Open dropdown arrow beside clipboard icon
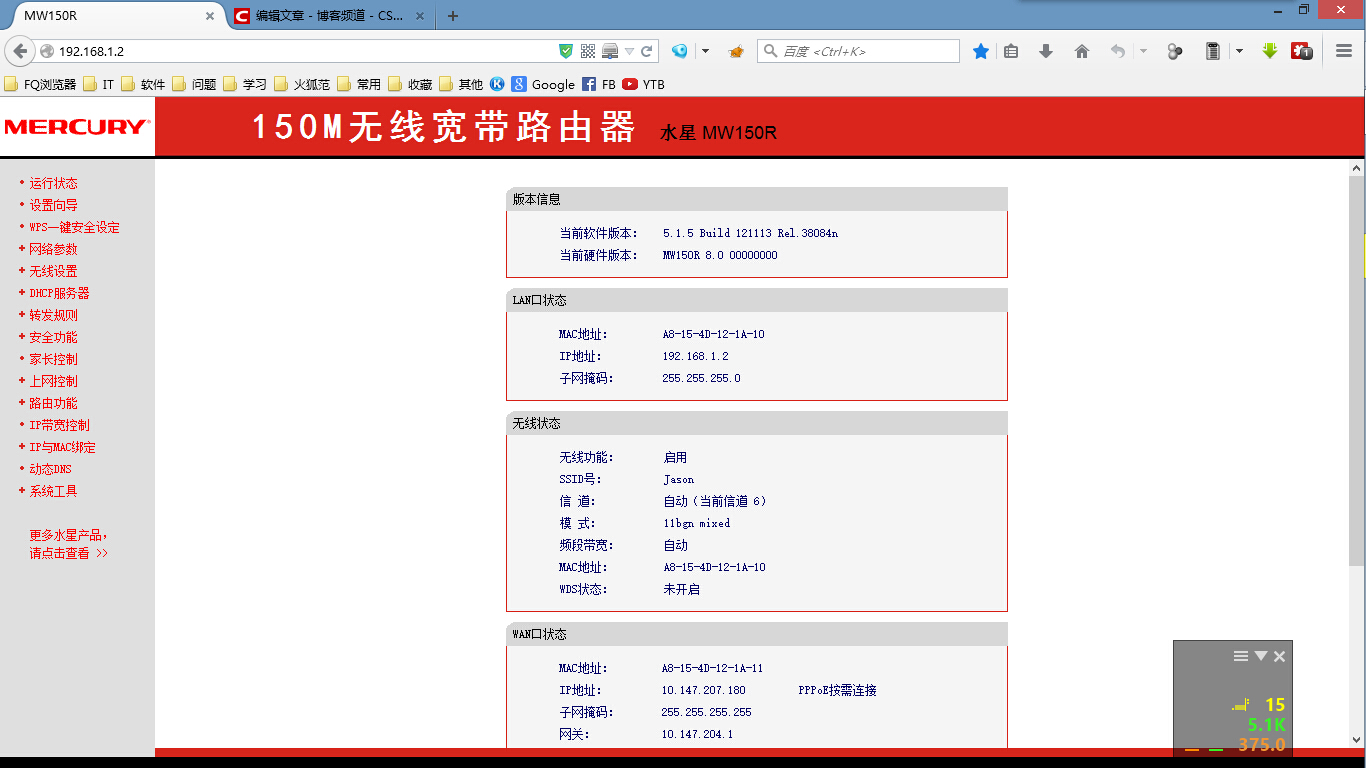The height and width of the screenshot is (768, 1366). click(1239, 51)
